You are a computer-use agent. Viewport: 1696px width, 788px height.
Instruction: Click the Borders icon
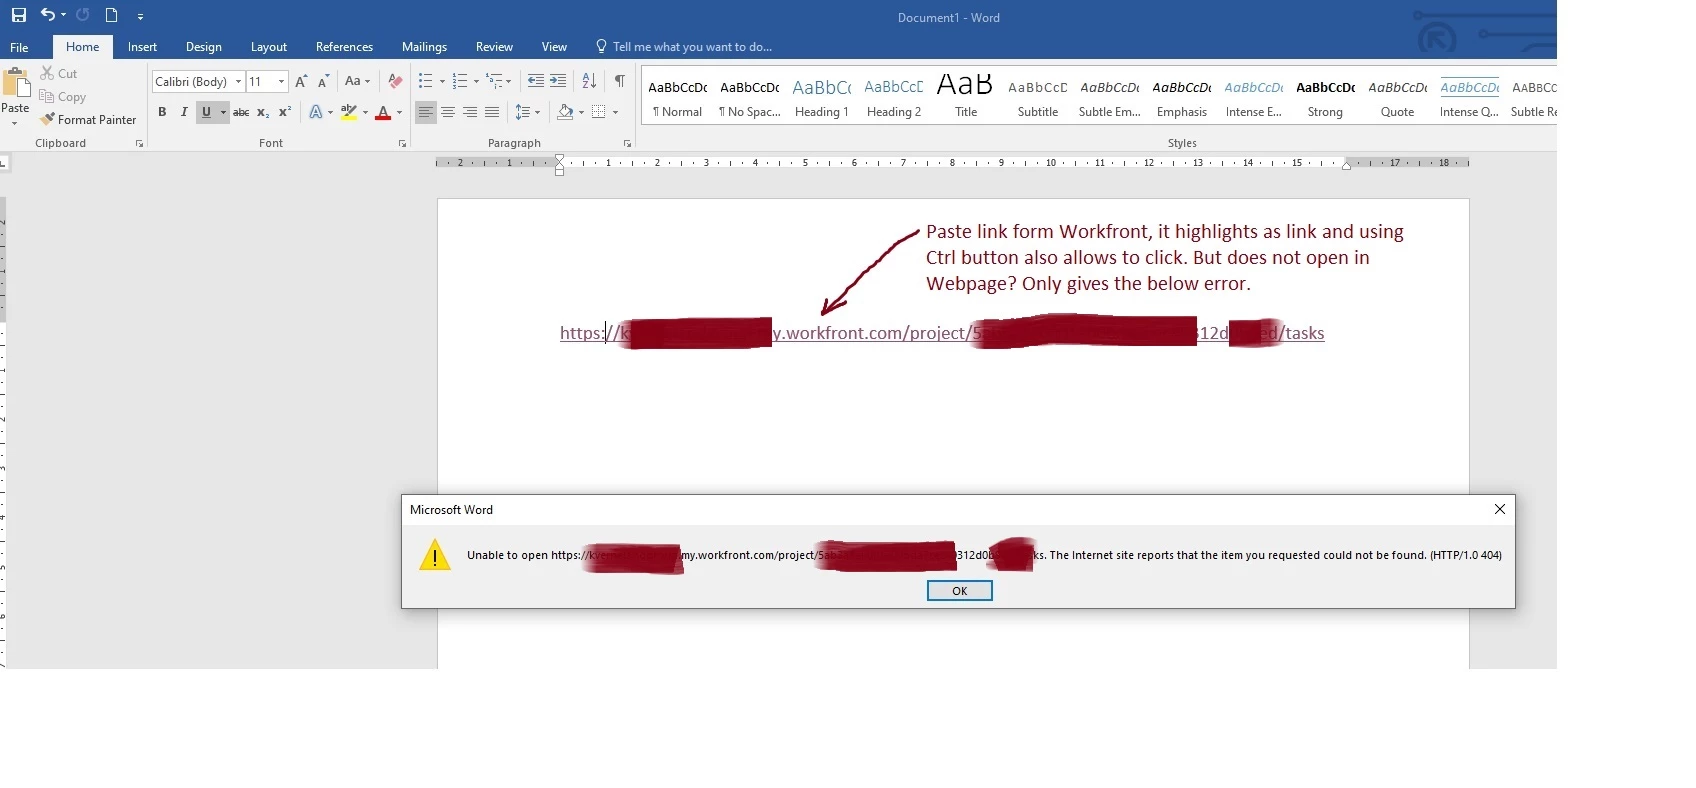click(x=598, y=112)
